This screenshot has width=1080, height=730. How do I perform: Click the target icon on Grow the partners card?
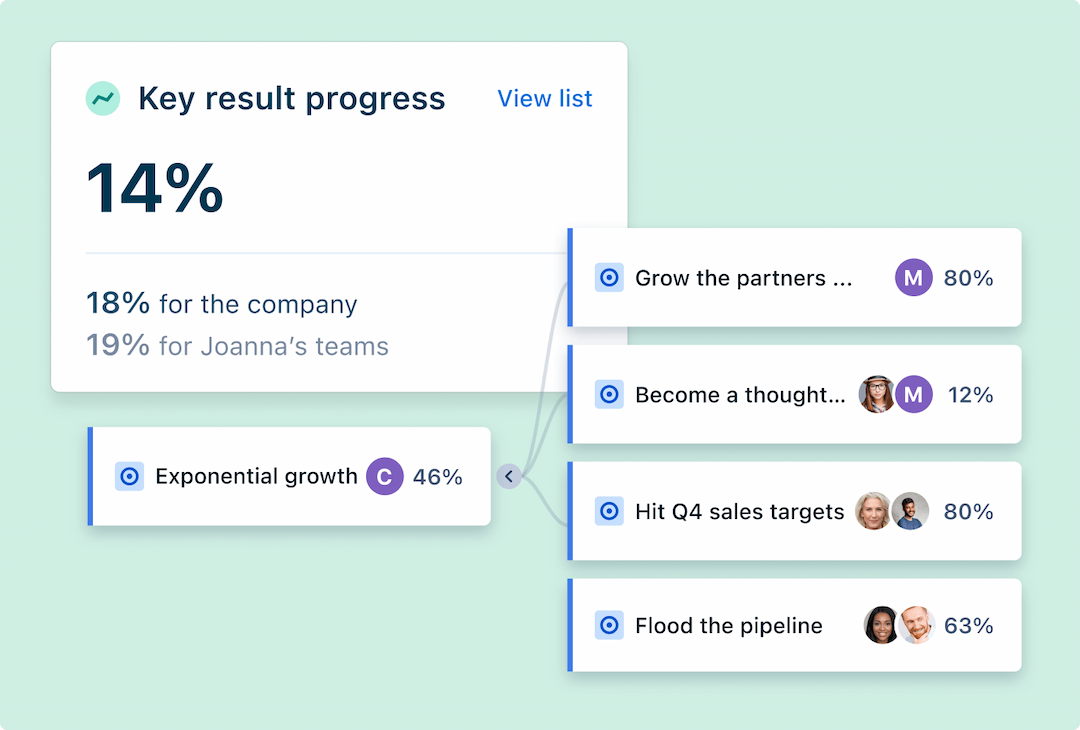coord(609,278)
